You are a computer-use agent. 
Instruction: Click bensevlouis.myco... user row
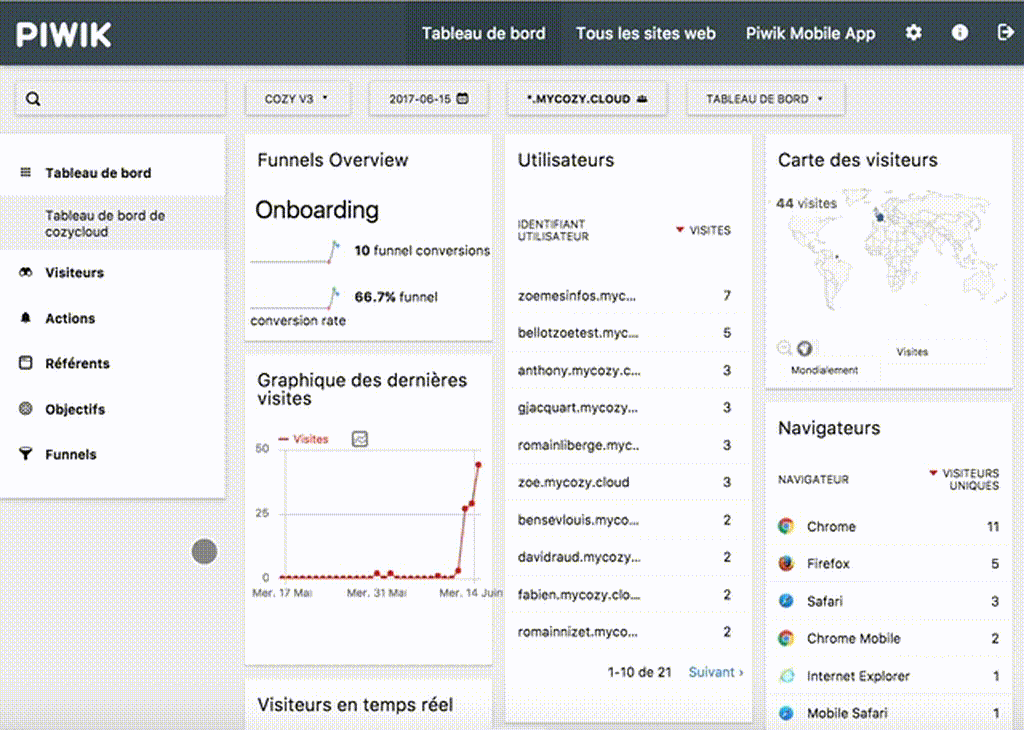click(x=628, y=520)
